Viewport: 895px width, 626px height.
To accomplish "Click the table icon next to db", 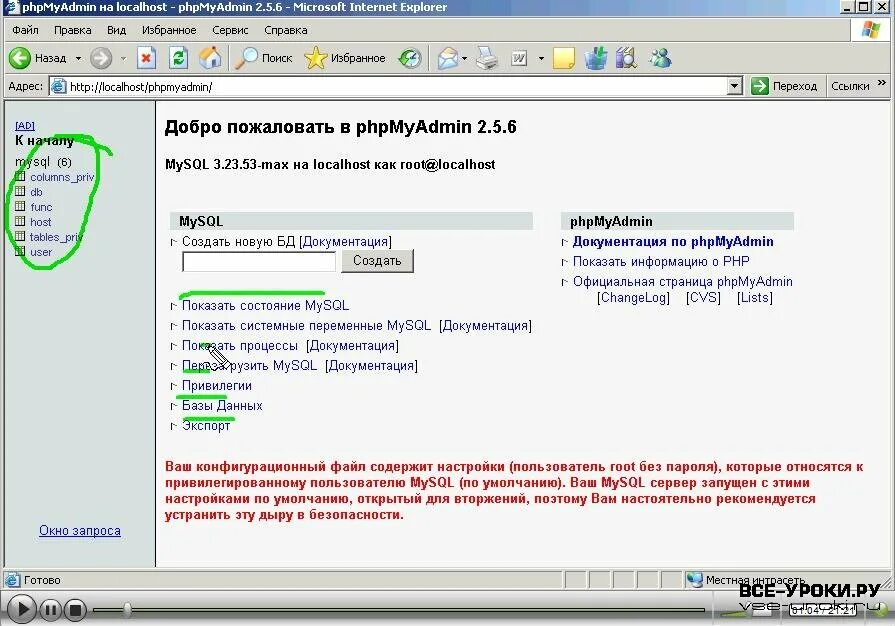I will pos(20,191).
